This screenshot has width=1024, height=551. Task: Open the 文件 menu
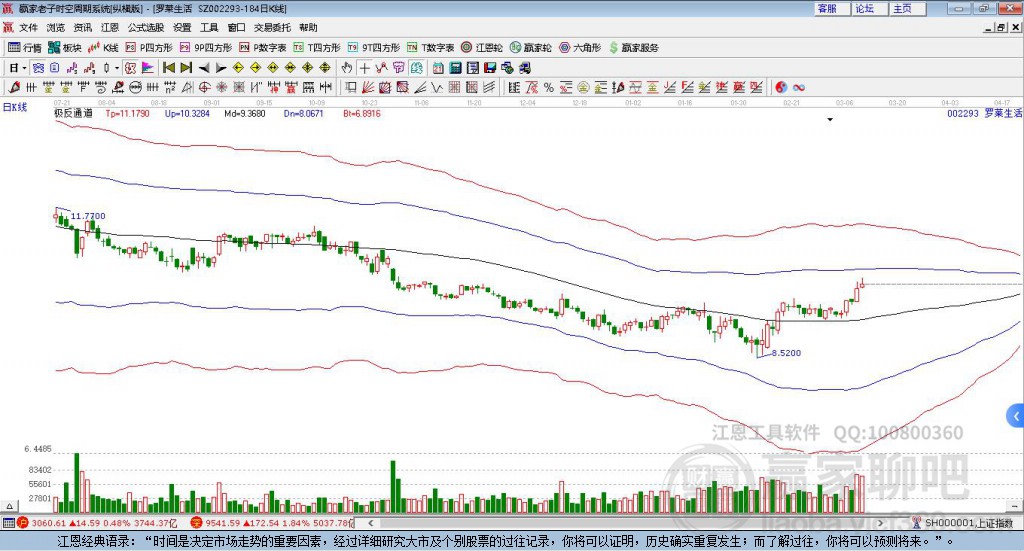coord(28,27)
